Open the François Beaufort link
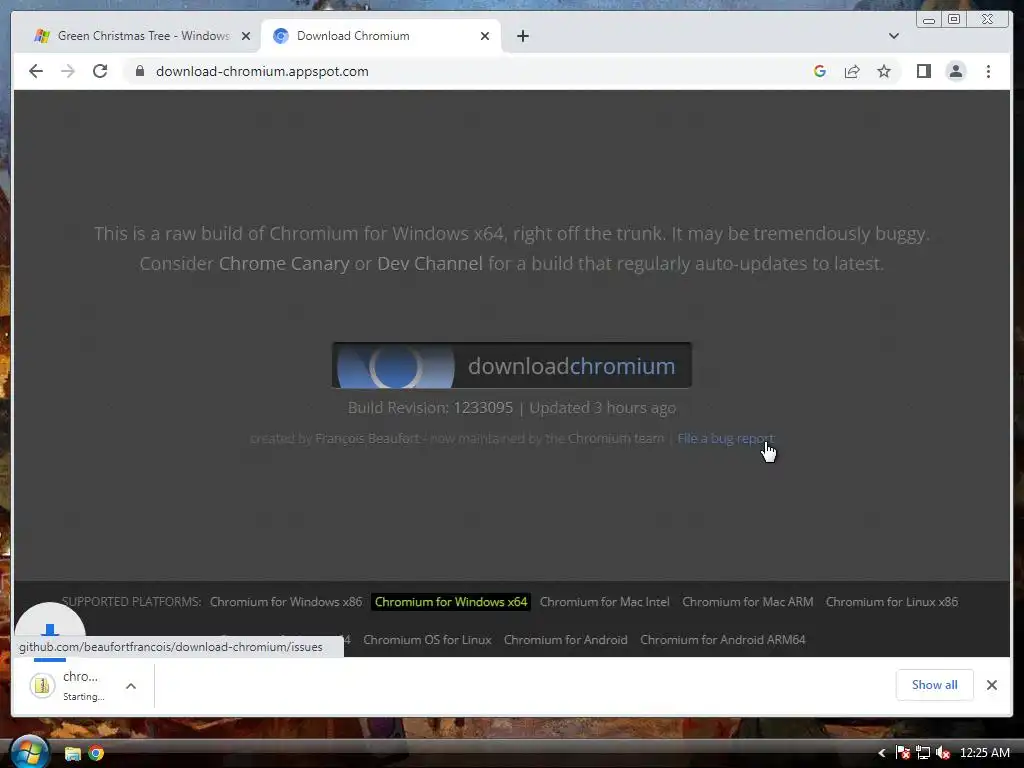This screenshot has width=1024, height=768. [367, 438]
